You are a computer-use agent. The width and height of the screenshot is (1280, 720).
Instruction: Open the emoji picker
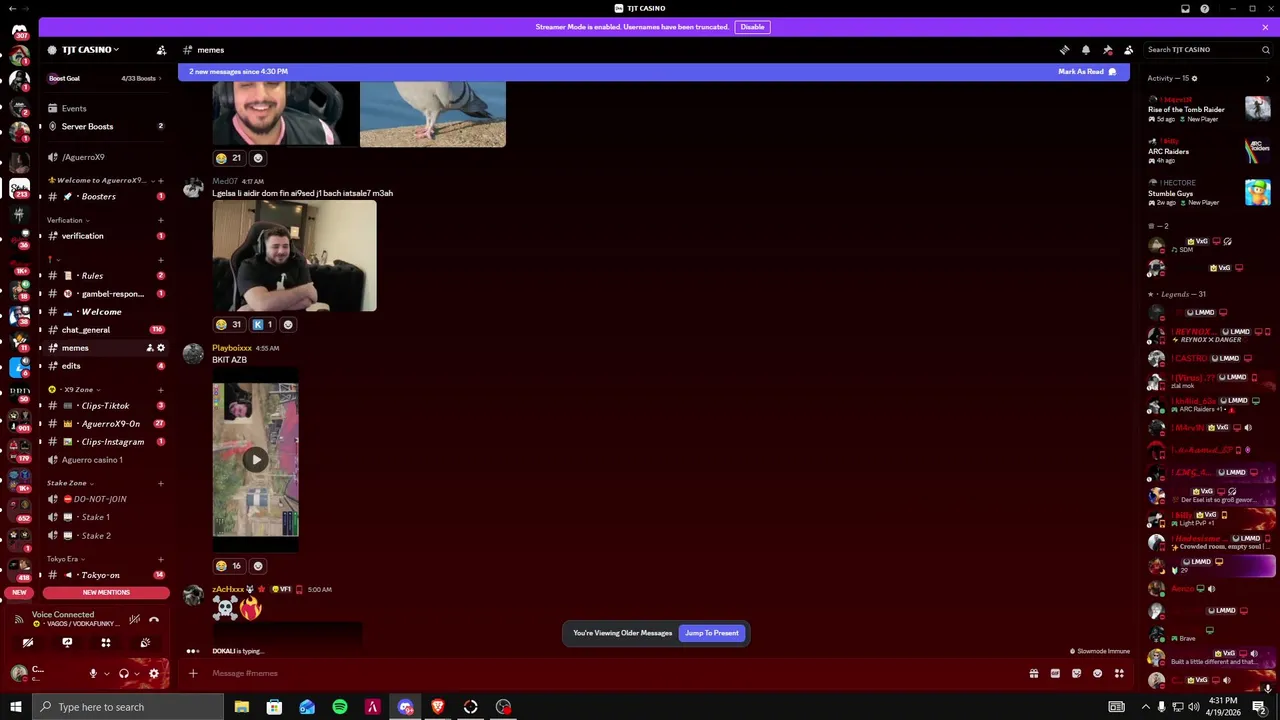pyautogui.click(x=1098, y=673)
